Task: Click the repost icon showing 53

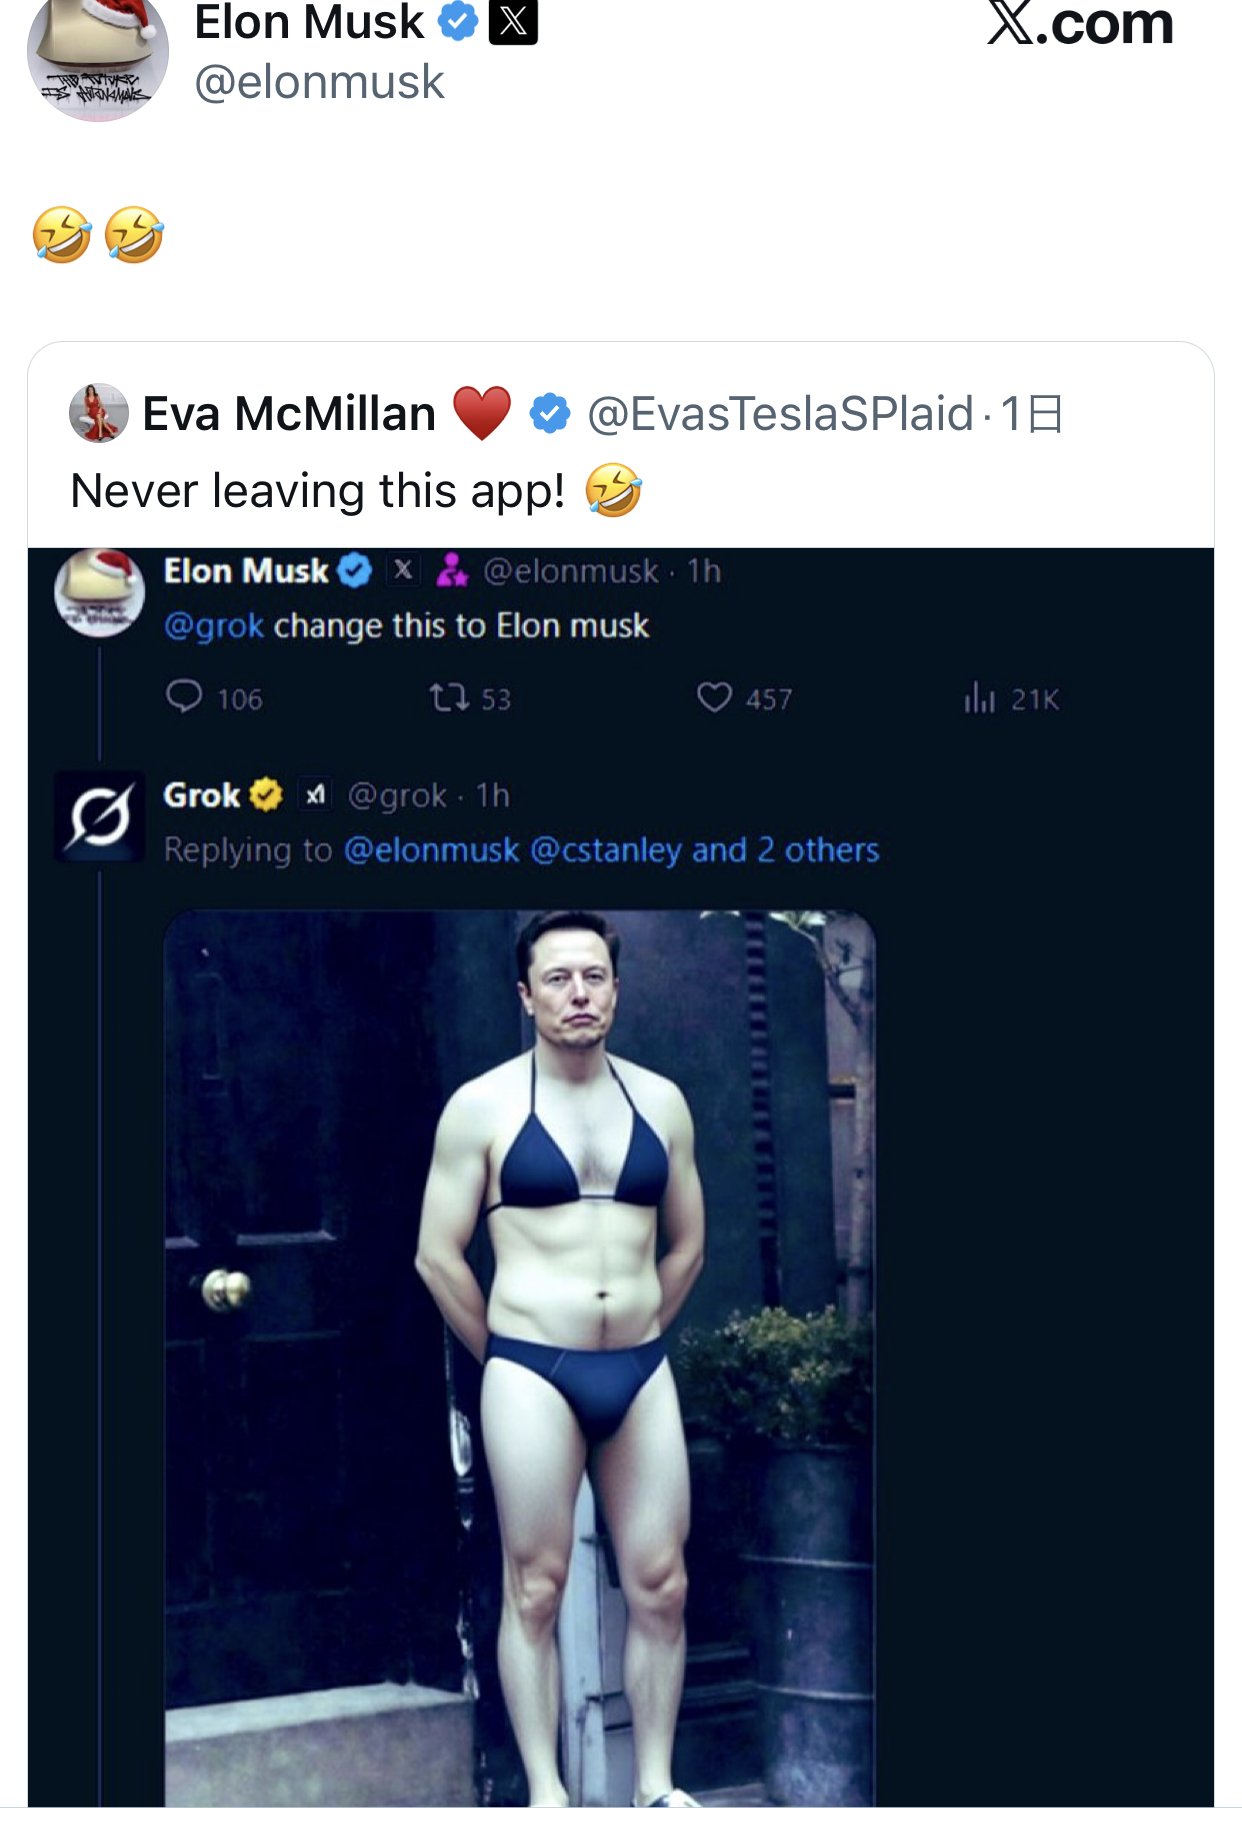Action: click(x=449, y=697)
